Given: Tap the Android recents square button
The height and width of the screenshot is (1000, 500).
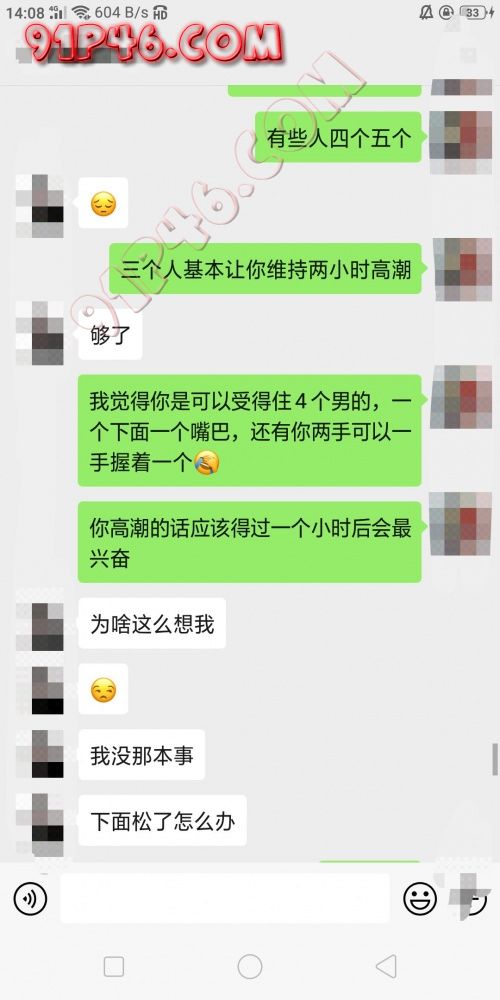Looking at the screenshot, I should point(114,967).
